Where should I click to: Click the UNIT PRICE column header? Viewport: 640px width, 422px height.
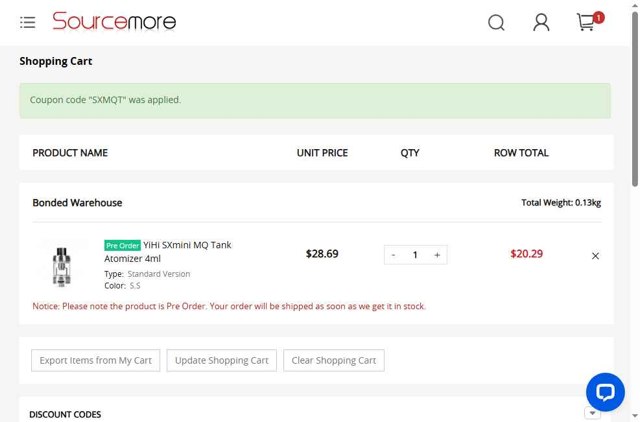tap(322, 153)
